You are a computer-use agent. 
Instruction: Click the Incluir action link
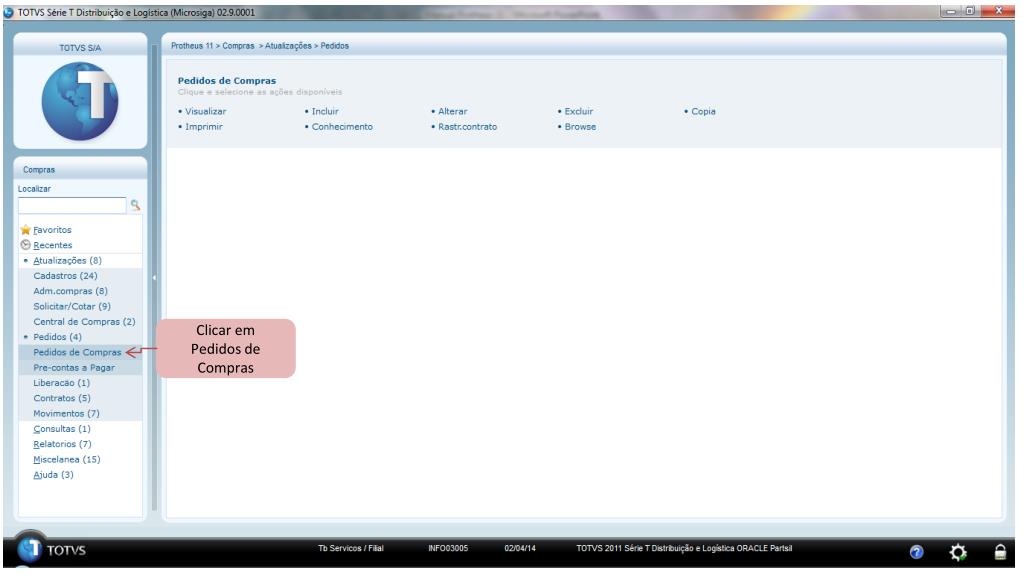click(325, 112)
